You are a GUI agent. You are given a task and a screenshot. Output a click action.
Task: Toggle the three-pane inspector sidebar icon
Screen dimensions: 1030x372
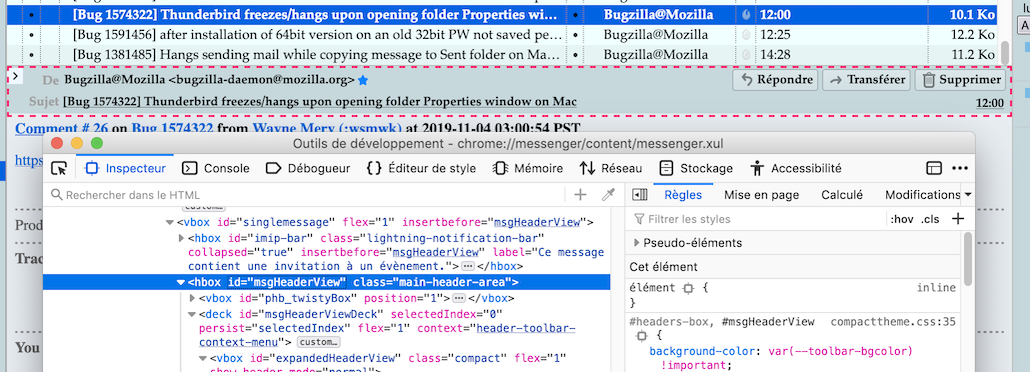coord(639,195)
